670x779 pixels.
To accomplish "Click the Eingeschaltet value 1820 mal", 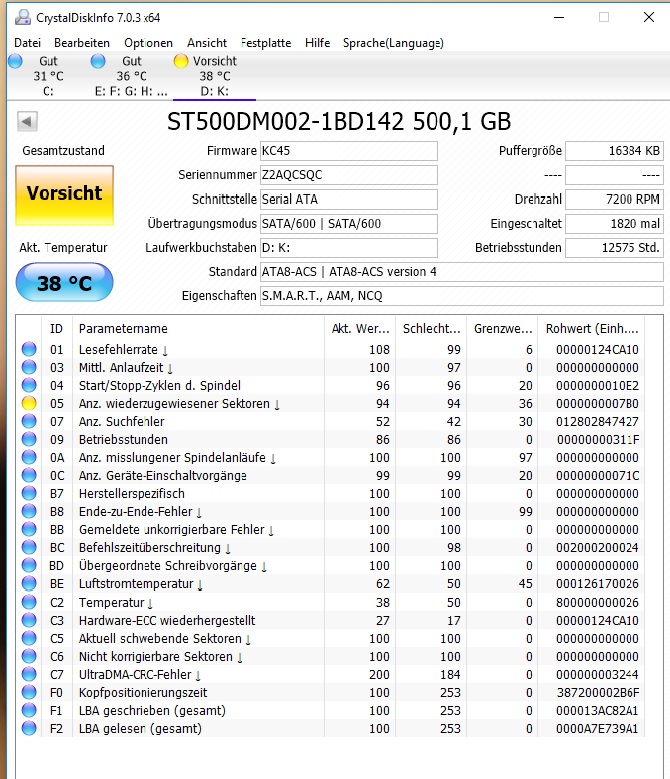I will click(x=614, y=224).
